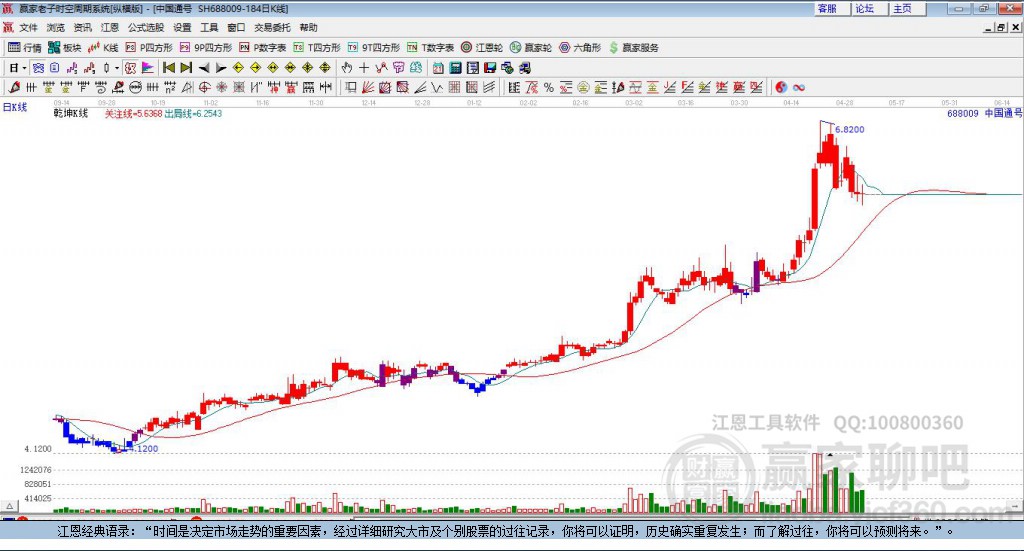
Task: Click the 出局线=6.2543 value
Action: pos(193,113)
